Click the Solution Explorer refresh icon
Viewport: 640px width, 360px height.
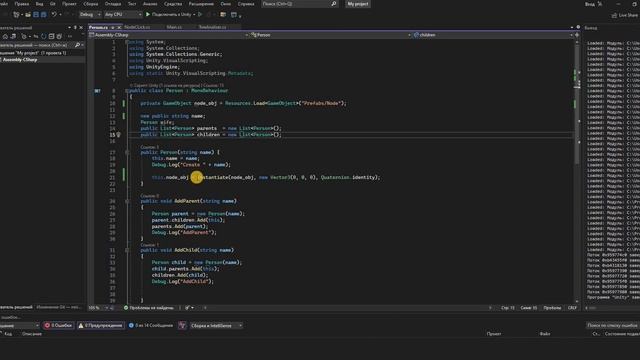[x=44, y=37]
